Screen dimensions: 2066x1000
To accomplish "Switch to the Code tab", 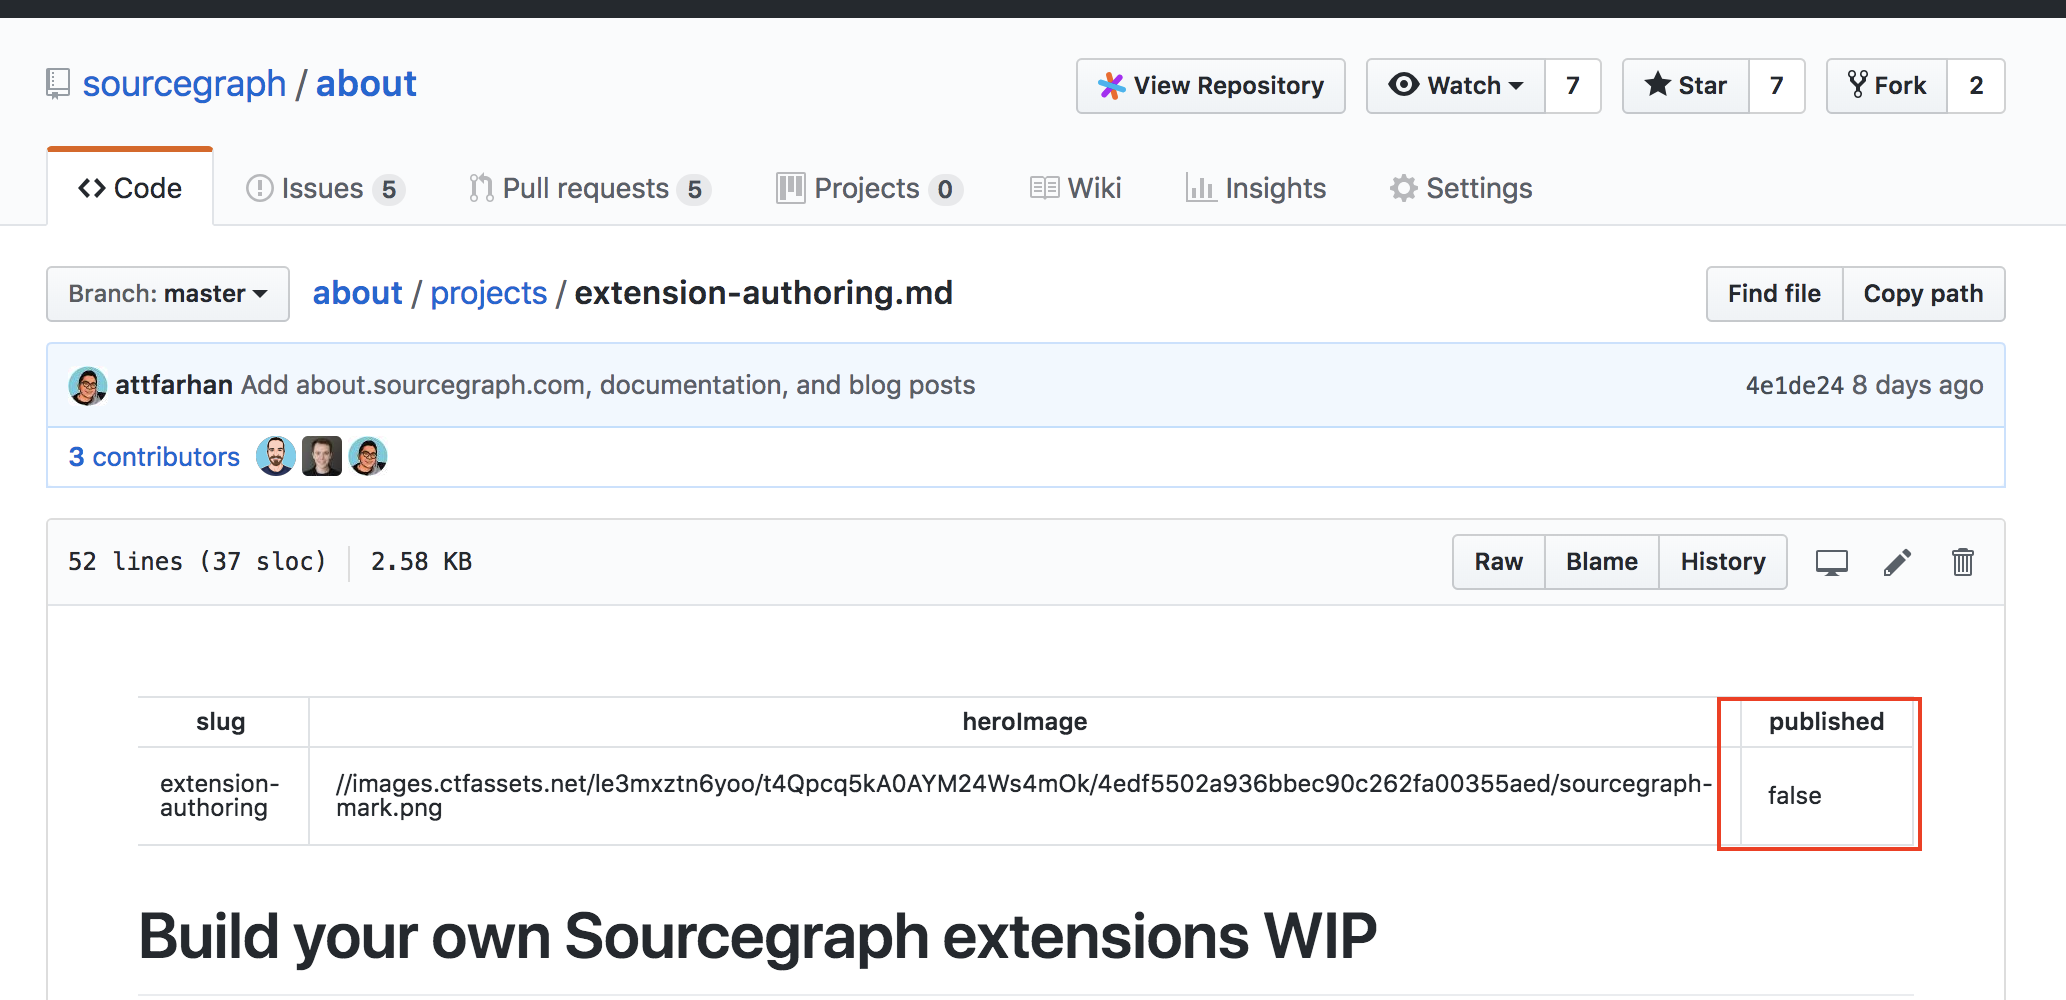I will [x=130, y=188].
